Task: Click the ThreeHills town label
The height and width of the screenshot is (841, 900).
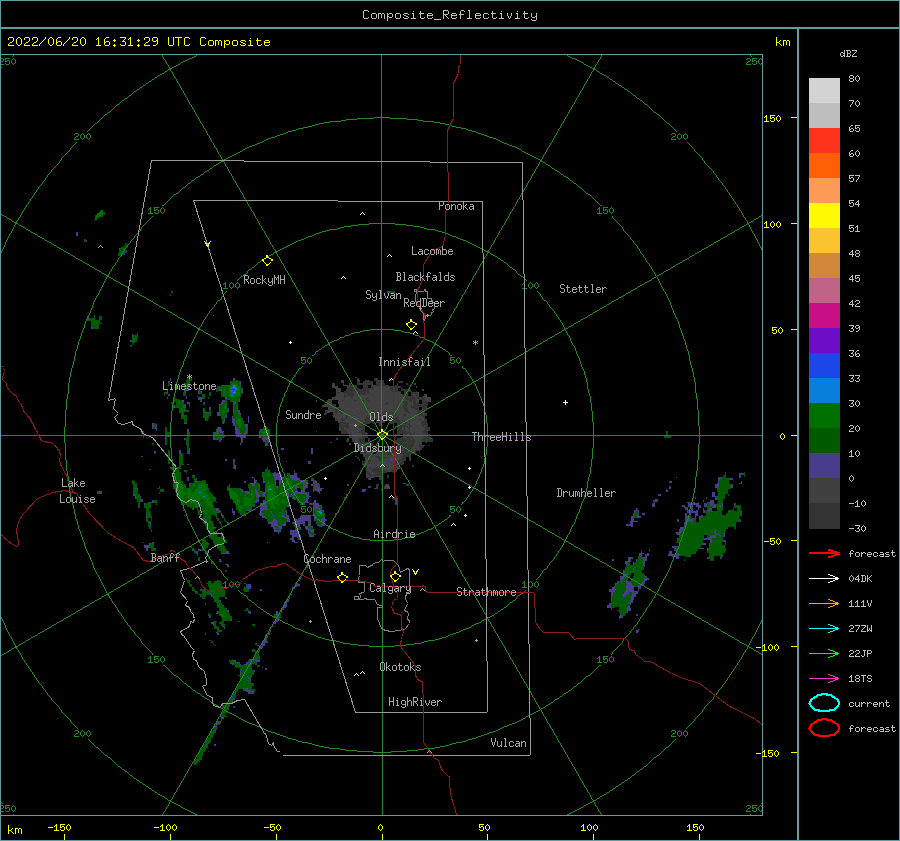Action: point(501,437)
